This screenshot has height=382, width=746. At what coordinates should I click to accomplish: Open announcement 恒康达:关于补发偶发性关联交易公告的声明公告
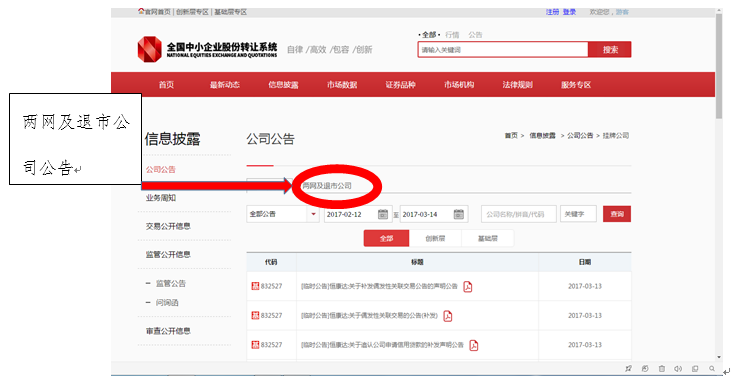[379, 286]
